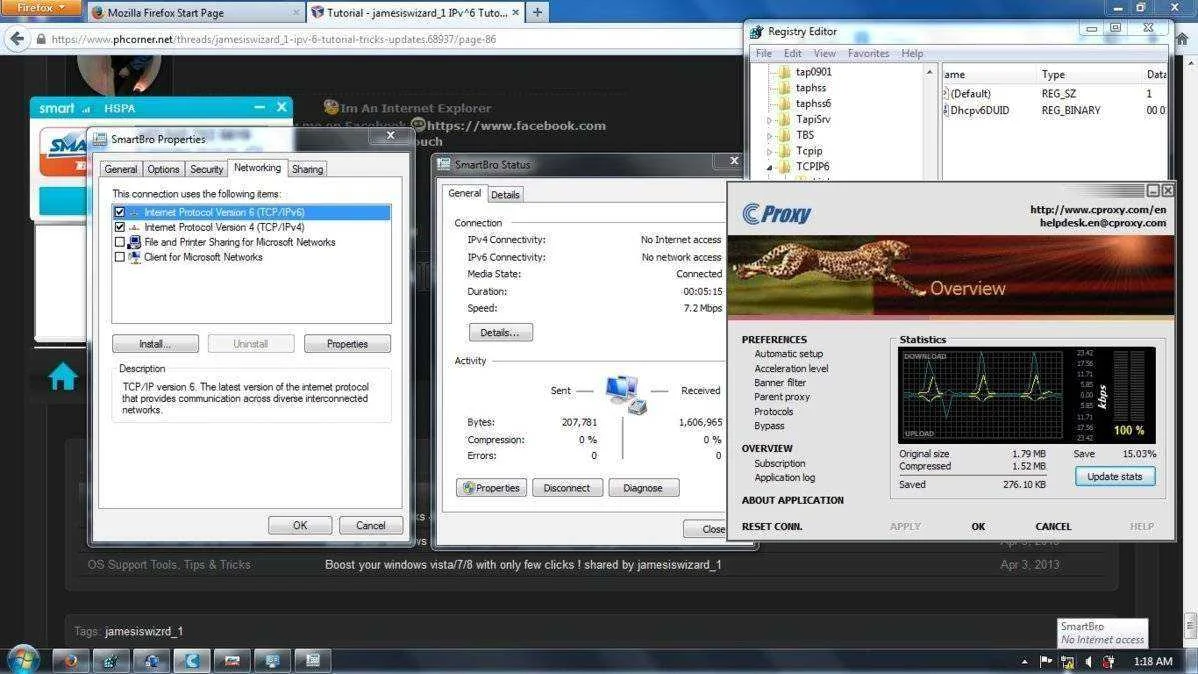Click the taphss folder icon in the registry tree
Screen dimensions: 1198x674
[784, 88]
